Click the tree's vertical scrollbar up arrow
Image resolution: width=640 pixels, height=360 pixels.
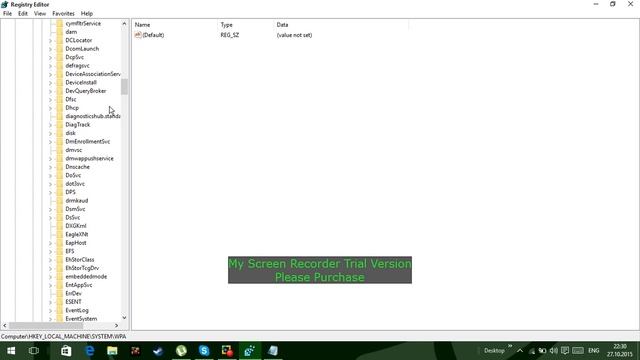point(124,24)
